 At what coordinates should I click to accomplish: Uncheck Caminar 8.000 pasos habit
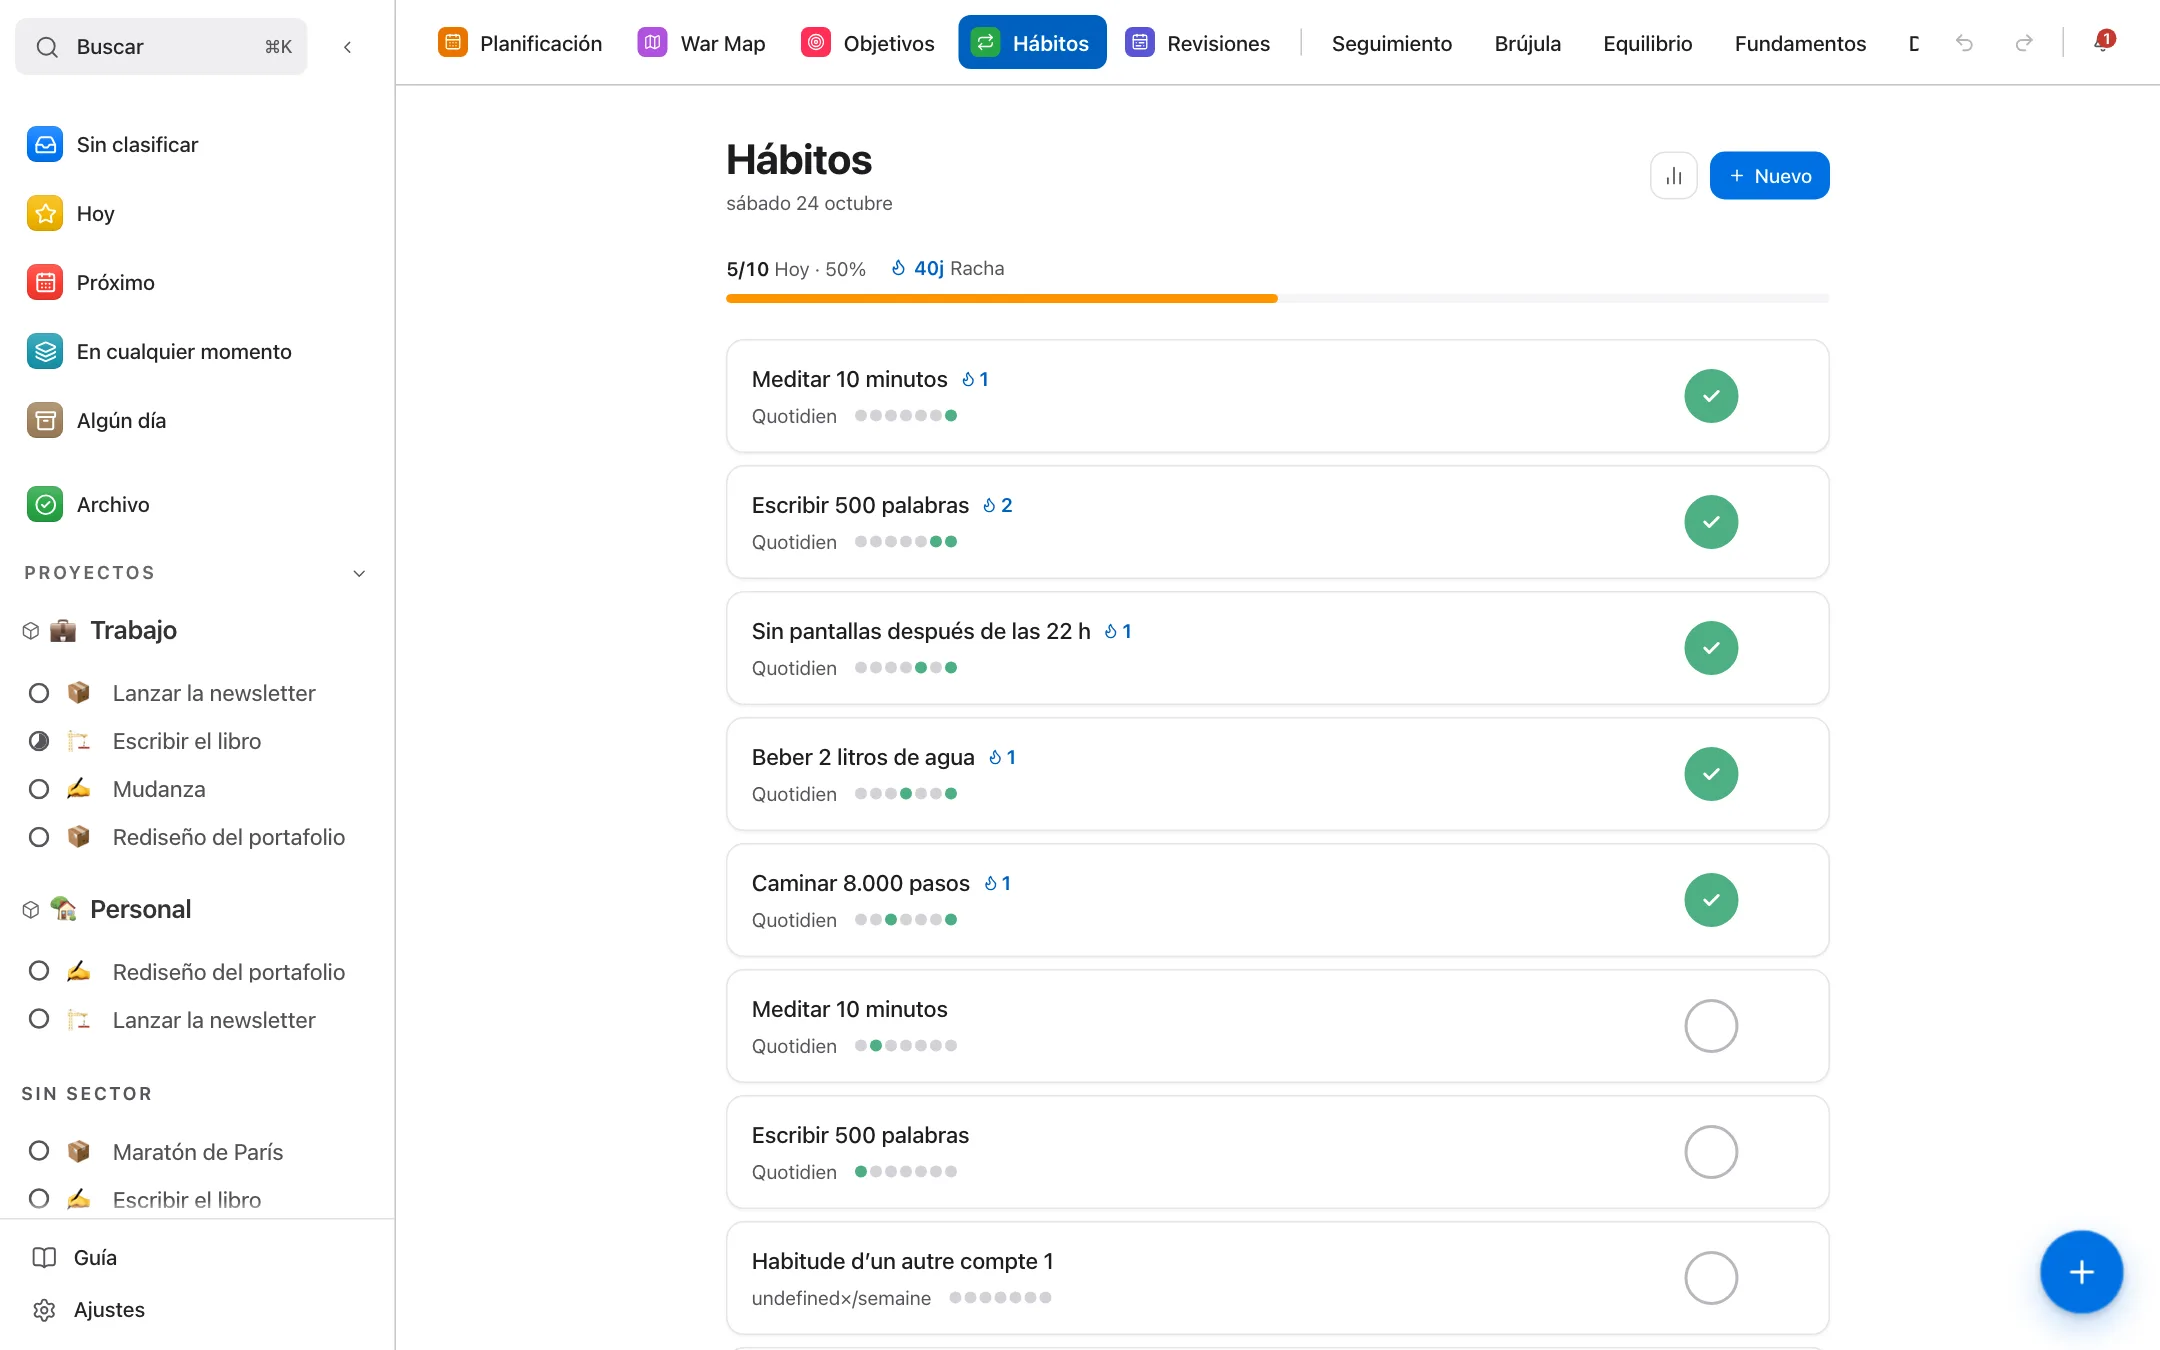pyautogui.click(x=1711, y=900)
